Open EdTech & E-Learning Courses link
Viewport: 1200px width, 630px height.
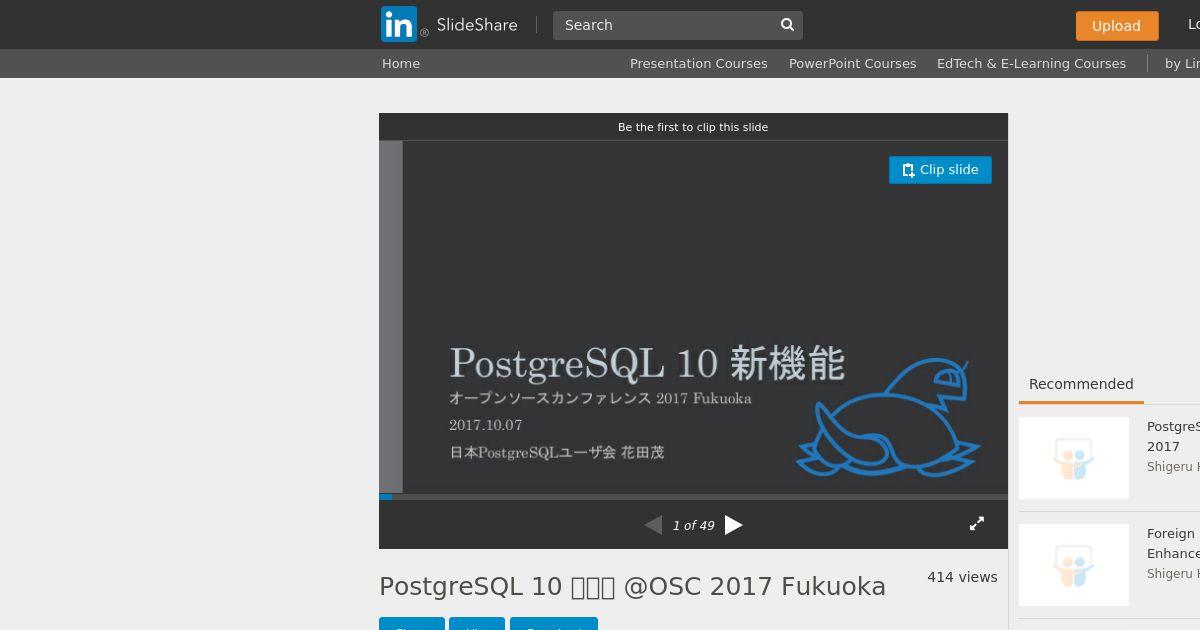pyautogui.click(x=1031, y=63)
